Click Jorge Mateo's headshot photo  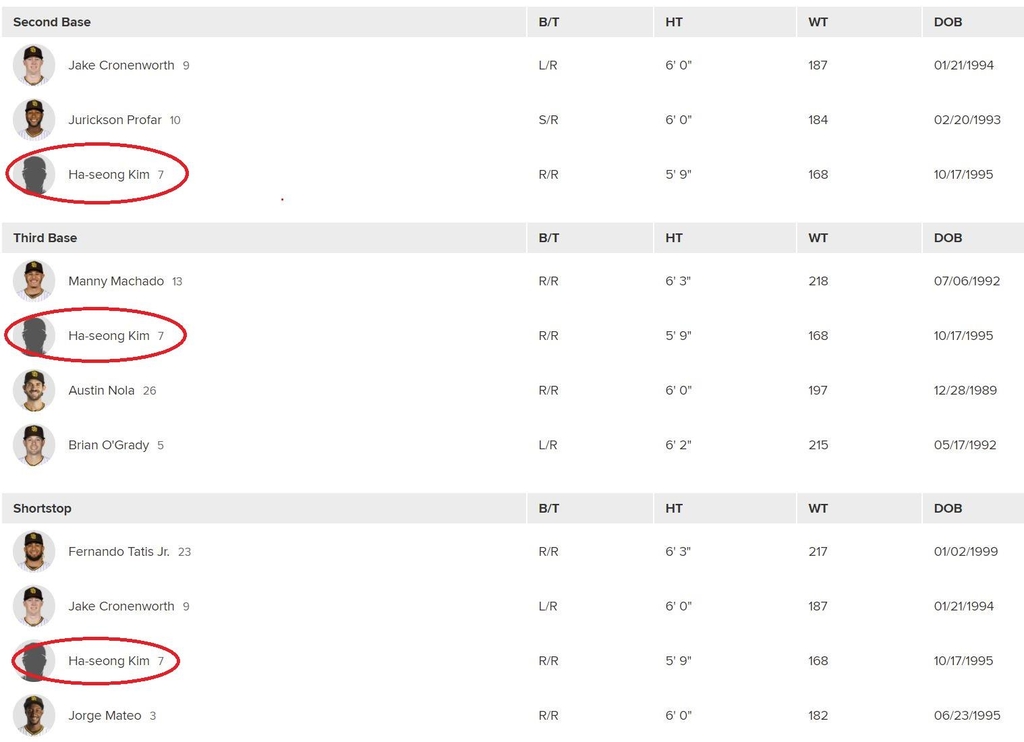34,715
